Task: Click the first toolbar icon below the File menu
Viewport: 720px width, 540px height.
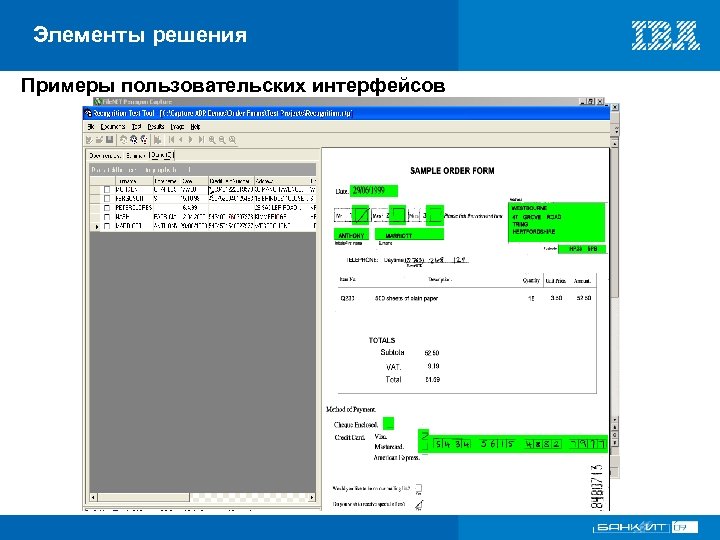Action: point(89,140)
